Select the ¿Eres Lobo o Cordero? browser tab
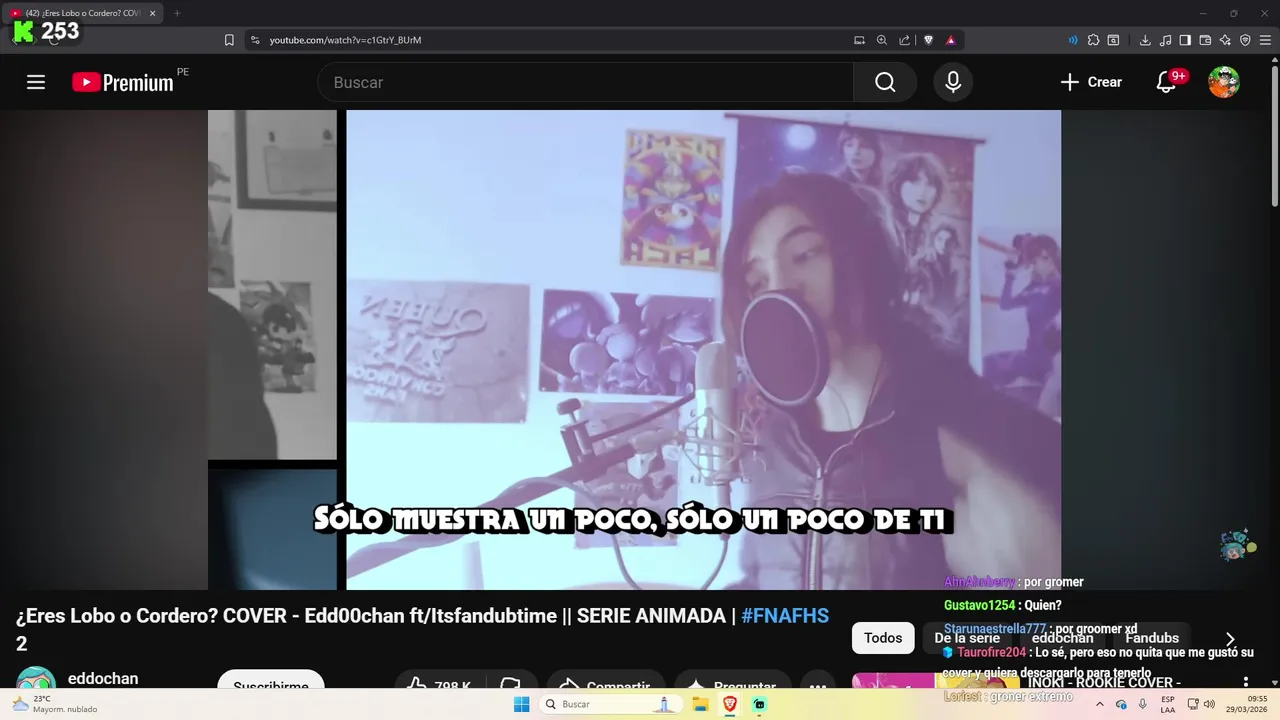Image resolution: width=1280 pixels, height=720 pixels. [x=83, y=13]
